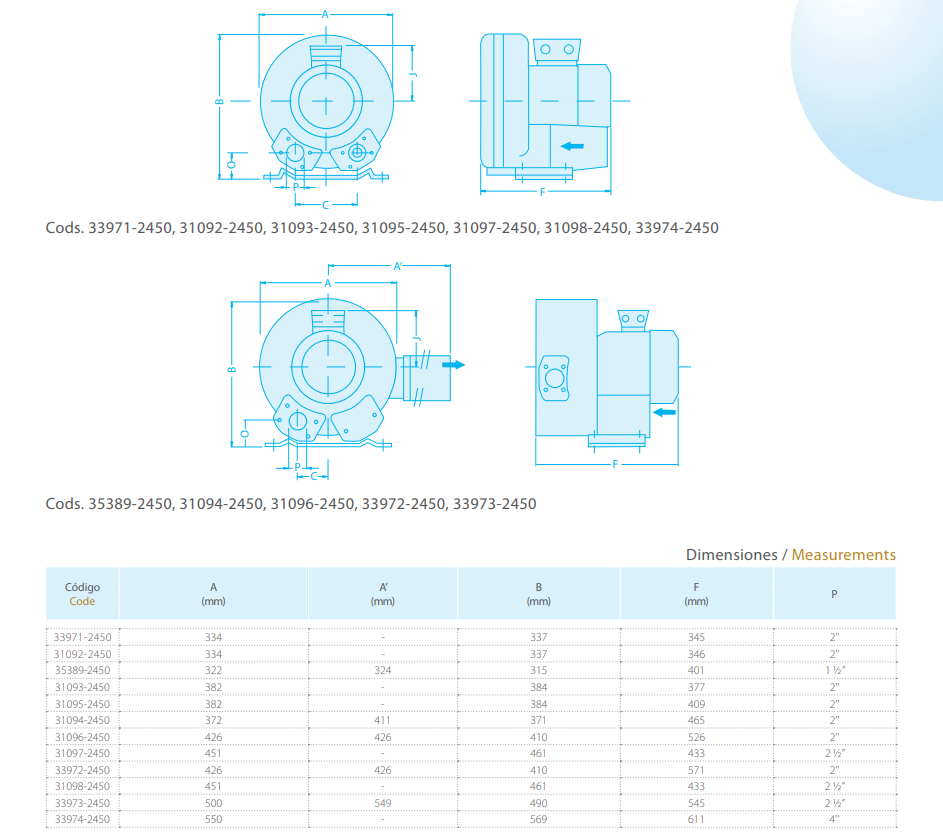943x840 pixels.
Task: Click the B value 315 for 35389-2450
Action: click(539, 670)
